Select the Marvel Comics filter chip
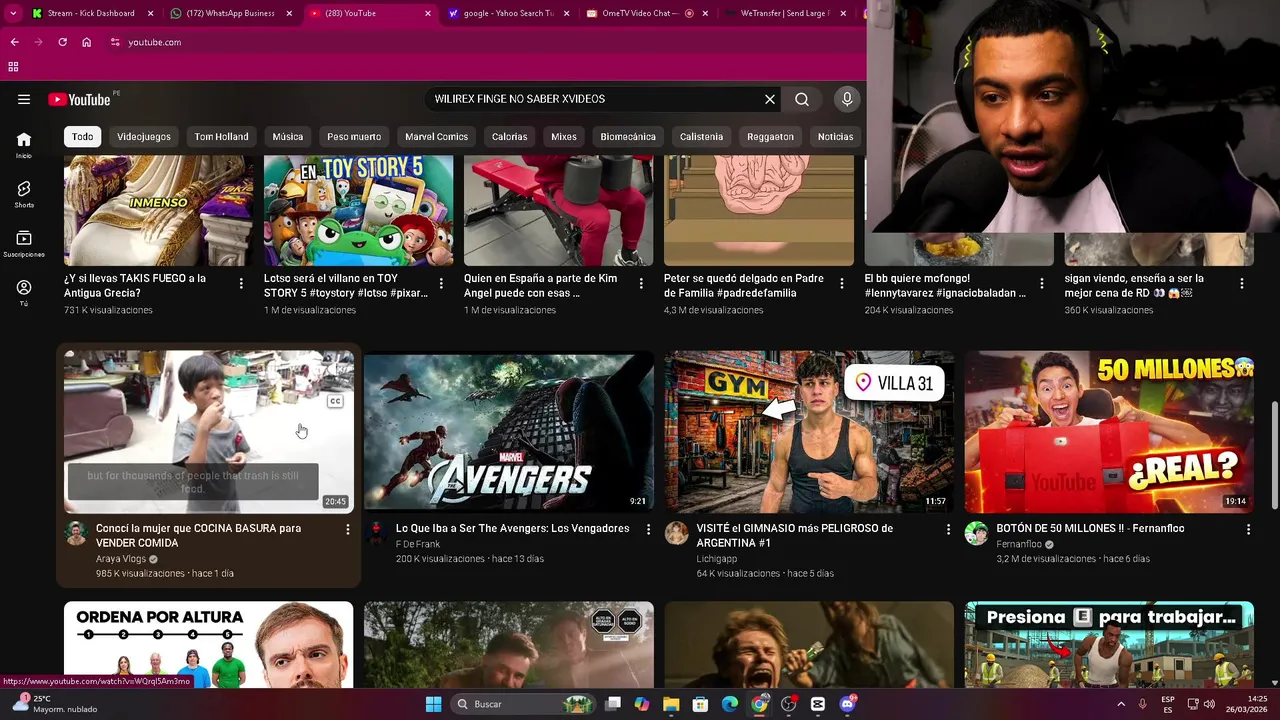The width and height of the screenshot is (1280, 720). 437,137
